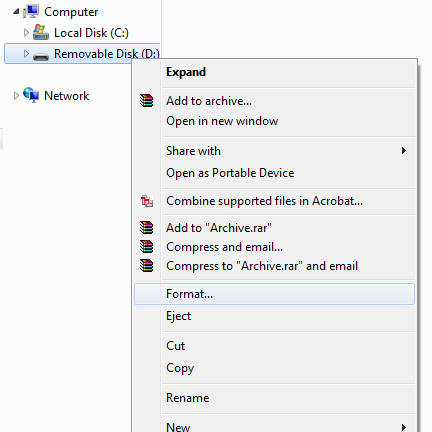This screenshot has height=432, width=432.
Task: Collapse the Computer tree node arrow
Action: 16,12
